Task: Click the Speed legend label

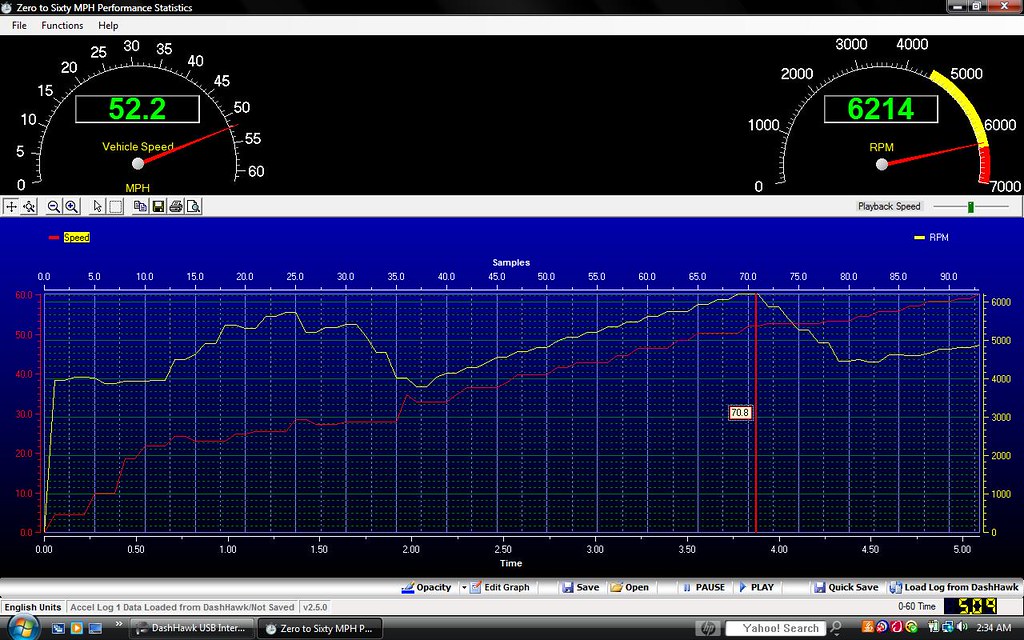Action: [x=76, y=237]
